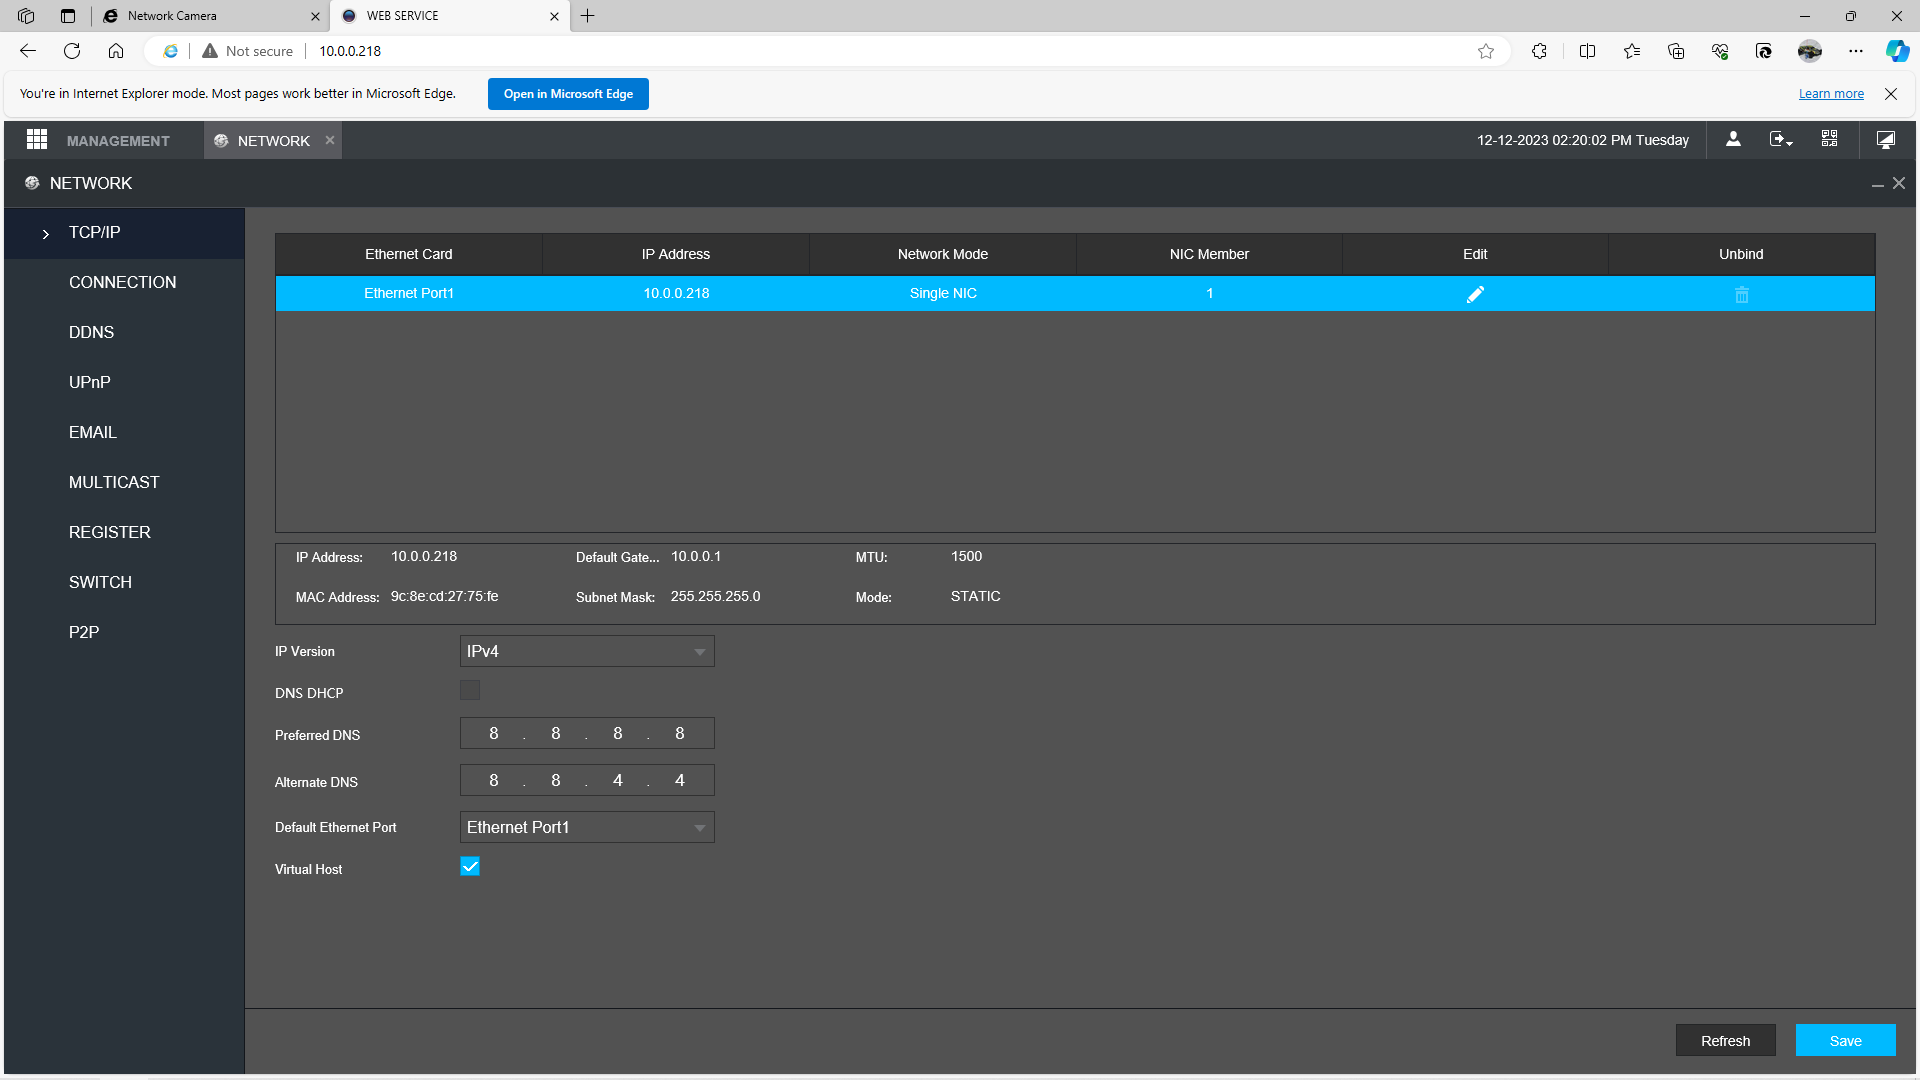Image resolution: width=1920 pixels, height=1080 pixels.
Task: Click the user account icon
Action: click(x=1733, y=140)
